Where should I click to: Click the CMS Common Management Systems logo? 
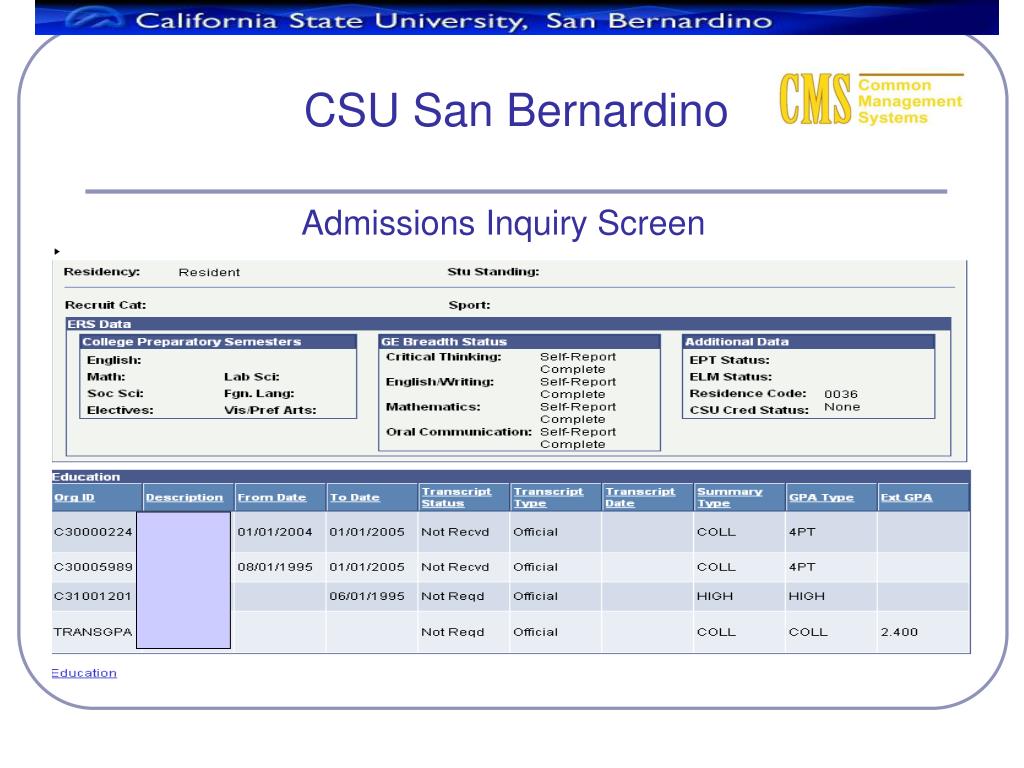point(871,99)
